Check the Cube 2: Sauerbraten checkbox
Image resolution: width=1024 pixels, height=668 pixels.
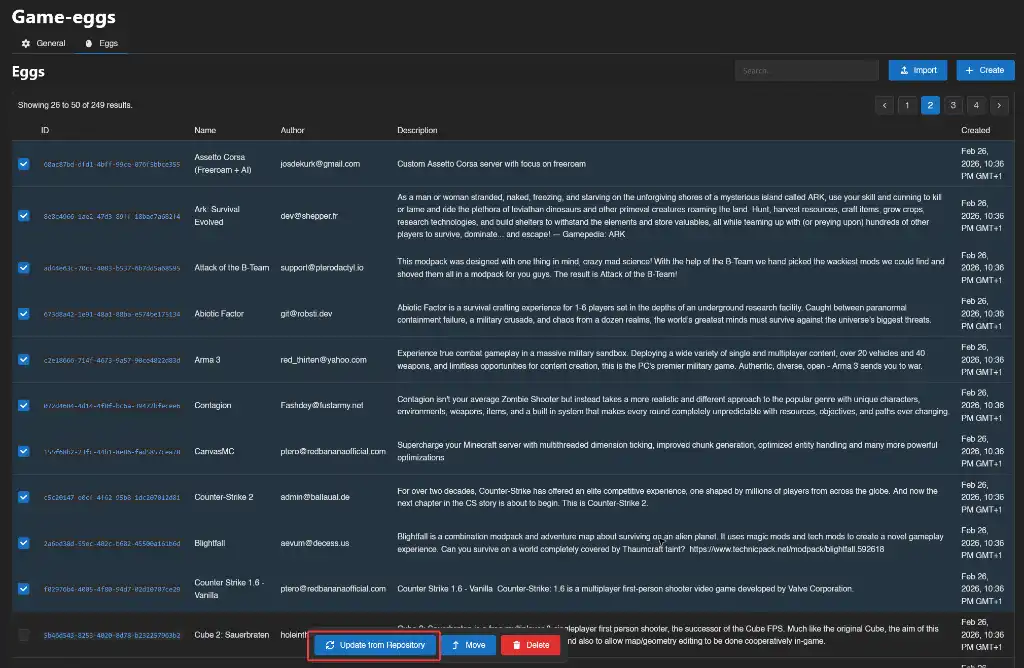coord(24,635)
